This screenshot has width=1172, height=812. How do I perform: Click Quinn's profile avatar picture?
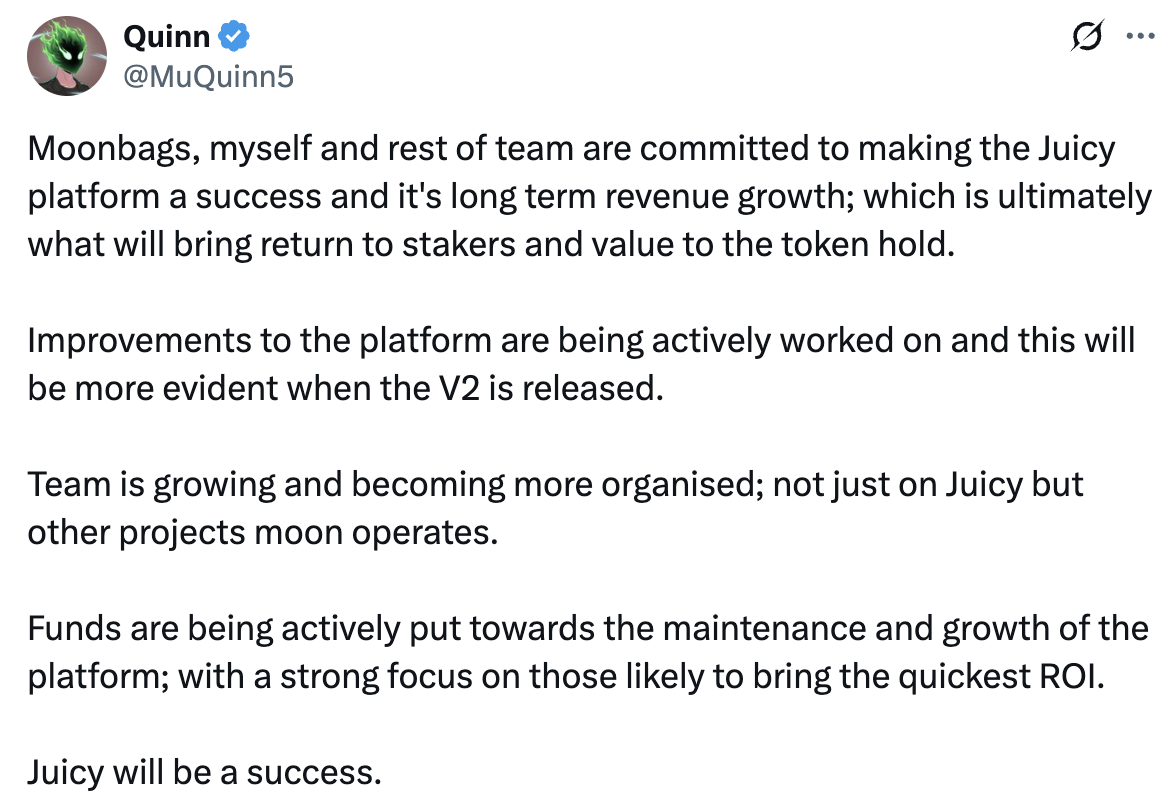(67, 57)
